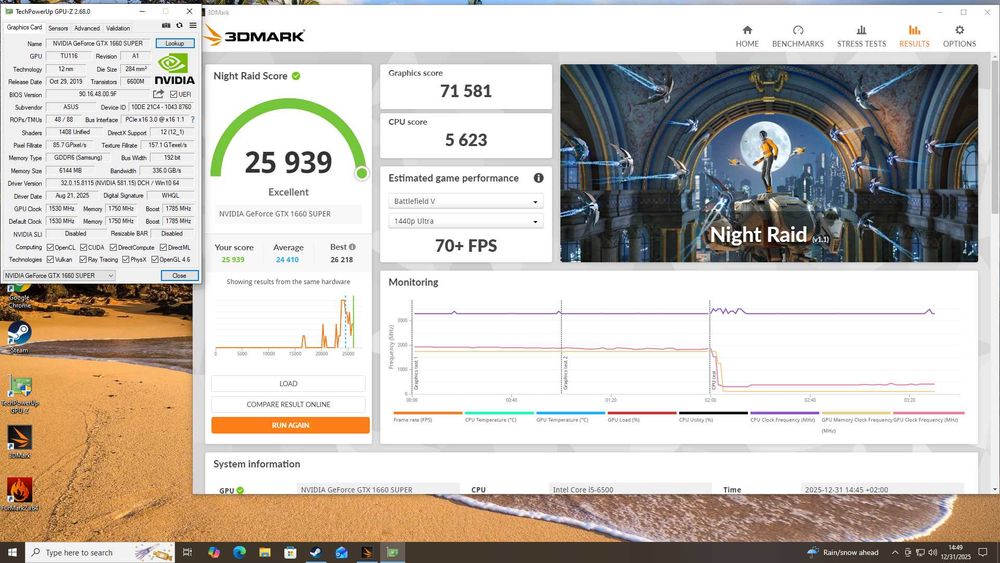This screenshot has height=563, width=1000.
Task: Click GPU-Z Close button
Action: [x=179, y=275]
